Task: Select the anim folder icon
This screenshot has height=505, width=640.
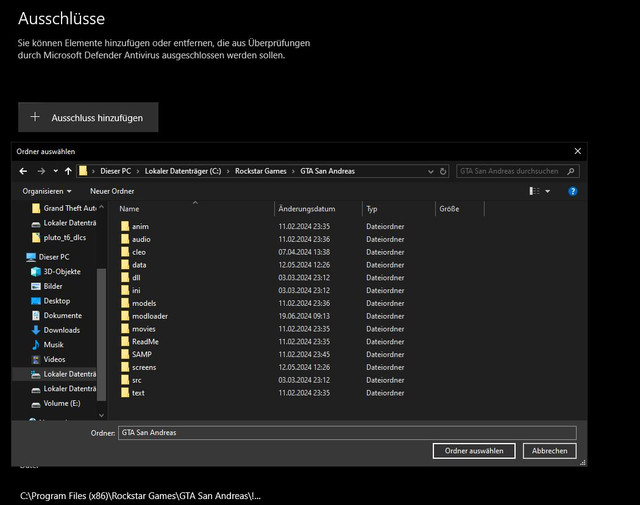Action: point(125,226)
